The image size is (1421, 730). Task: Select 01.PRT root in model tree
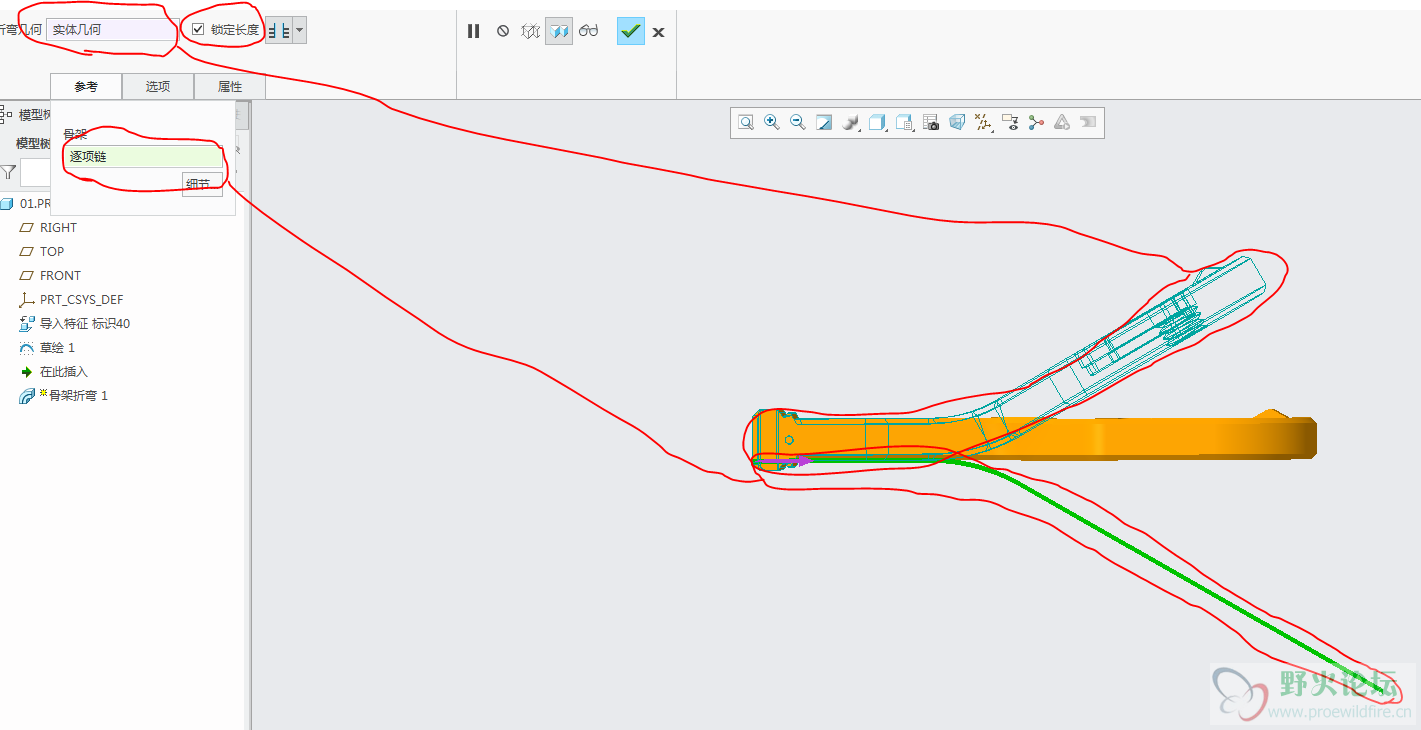[x=26, y=203]
